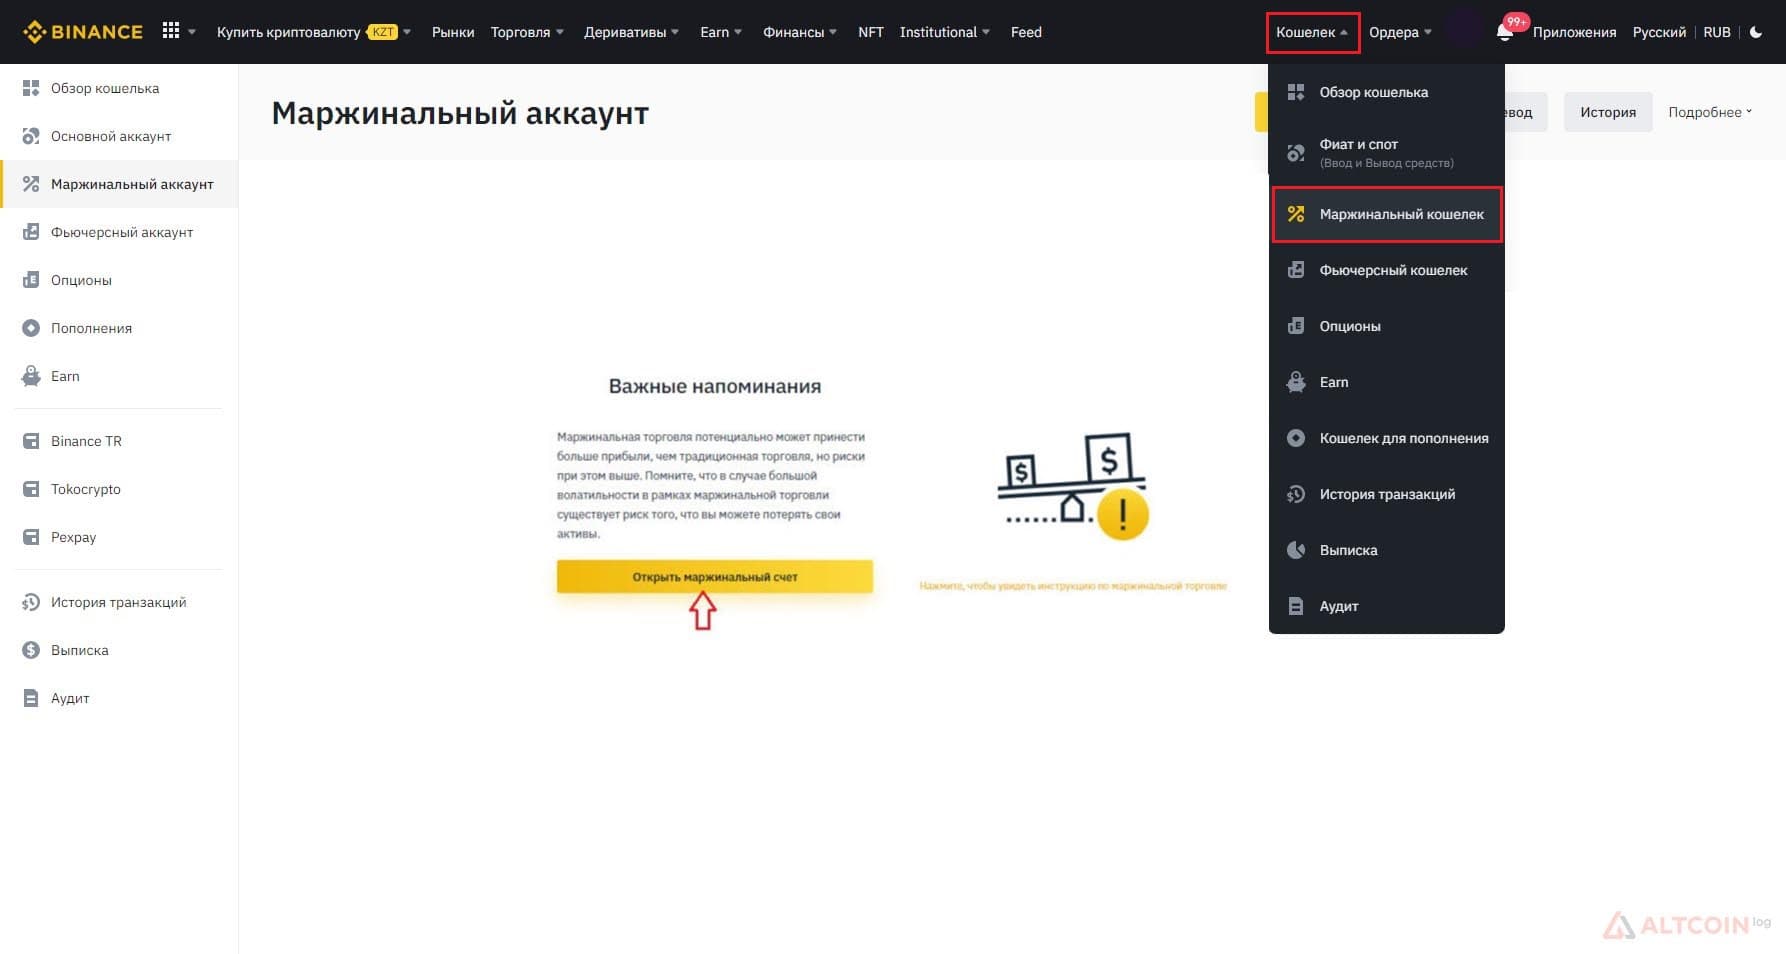Click the sidebar Основной аккаунт icon

coord(31,136)
